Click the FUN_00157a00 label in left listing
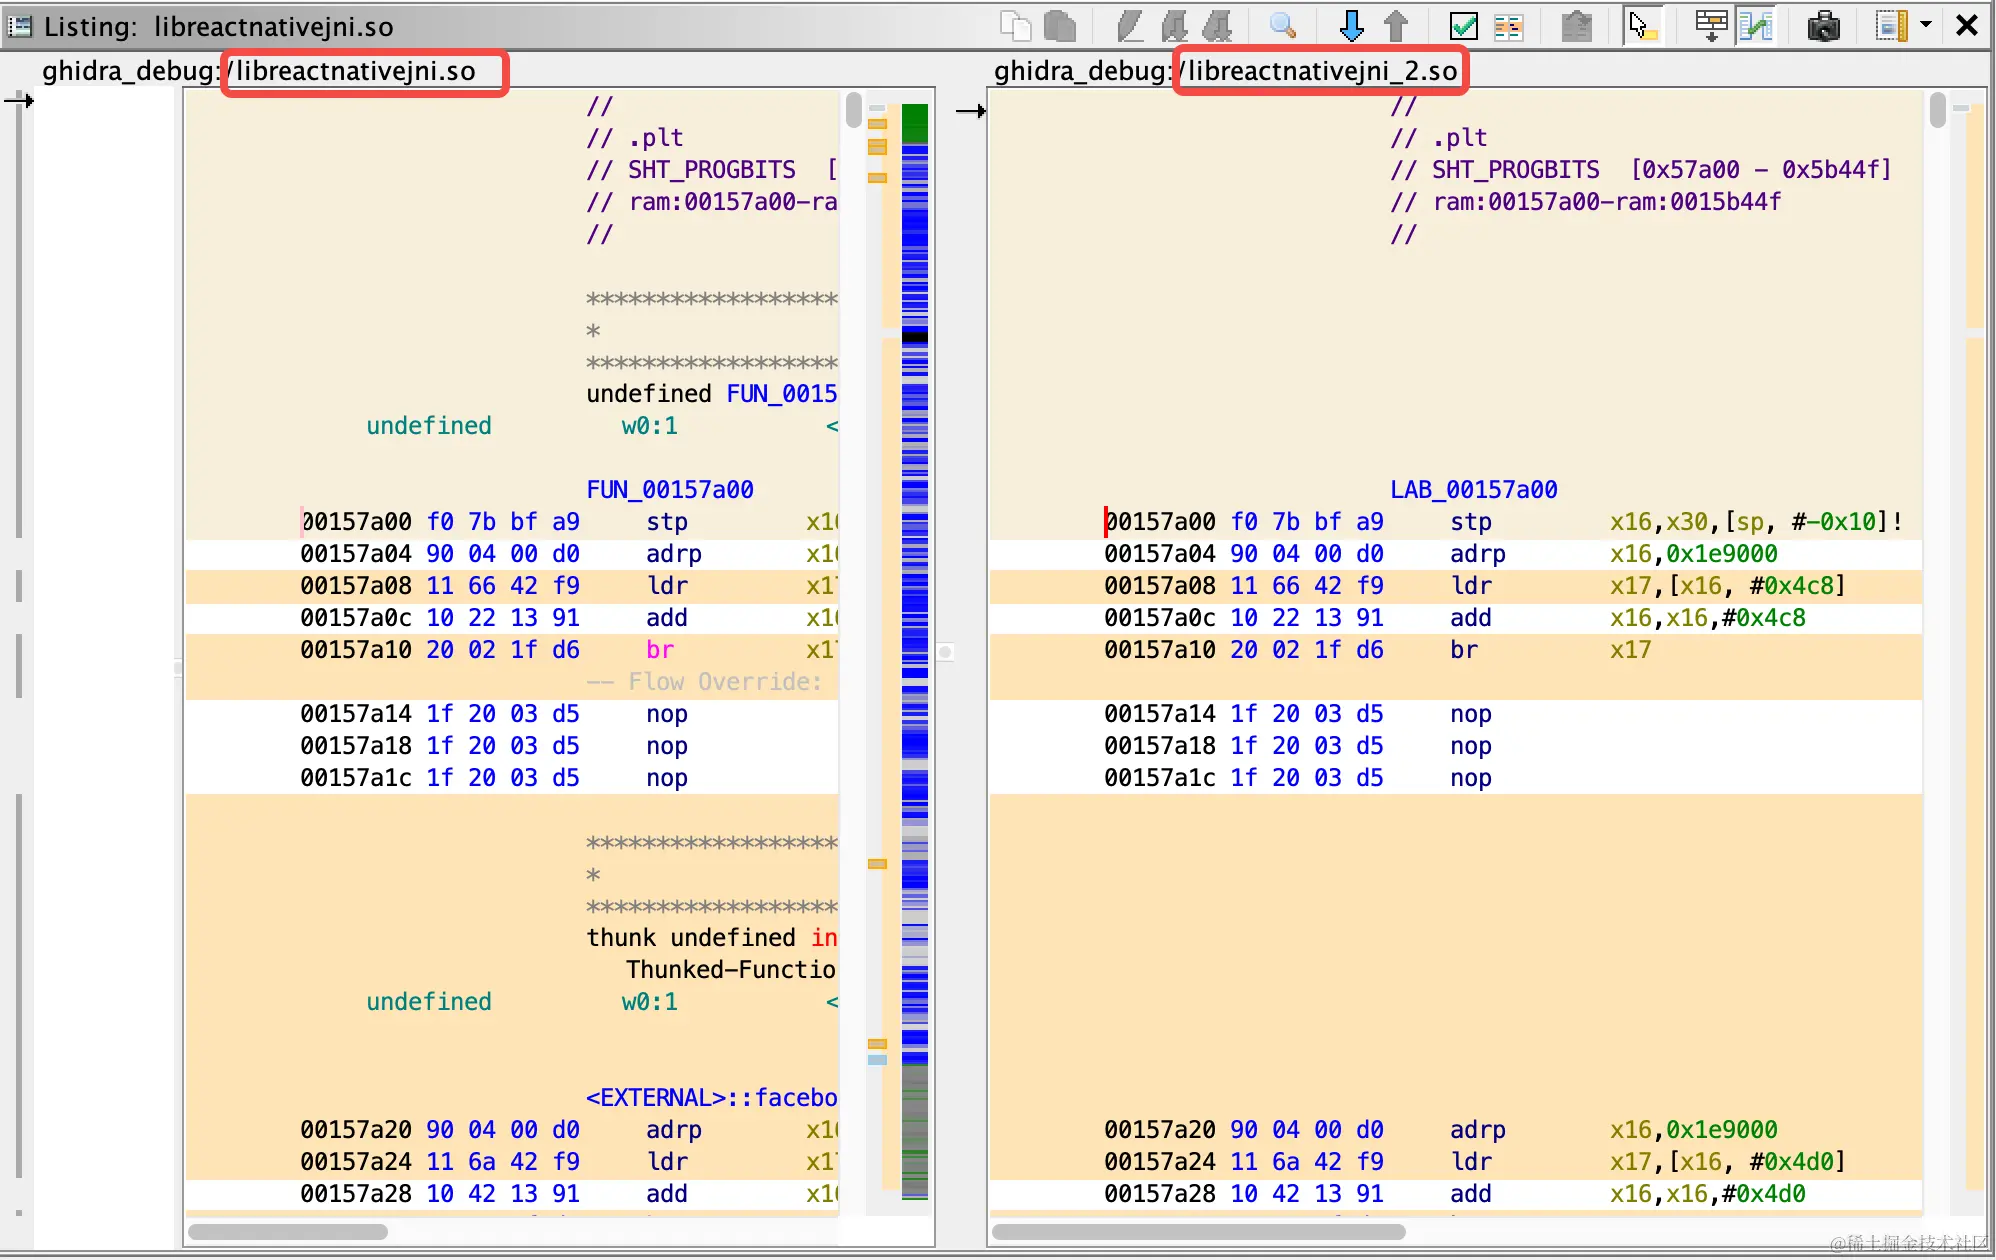The height and width of the screenshot is (1260, 1996). [669, 490]
